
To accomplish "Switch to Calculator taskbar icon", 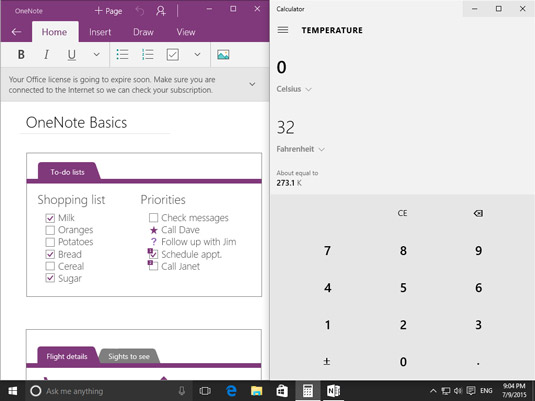I will tap(307, 391).
